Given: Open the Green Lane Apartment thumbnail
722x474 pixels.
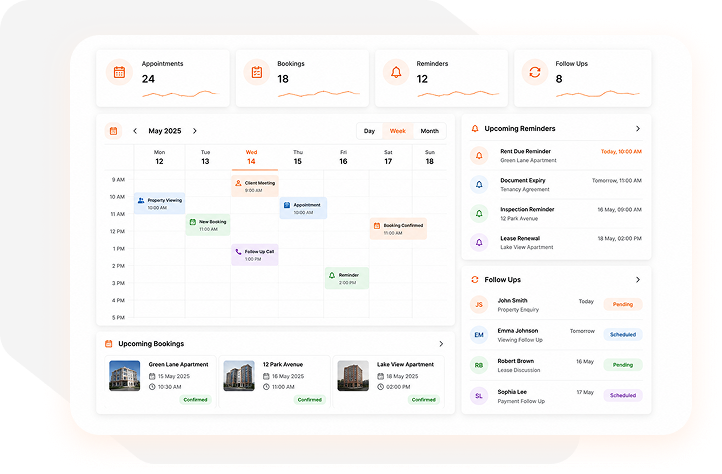Looking at the screenshot, I should coord(124,376).
